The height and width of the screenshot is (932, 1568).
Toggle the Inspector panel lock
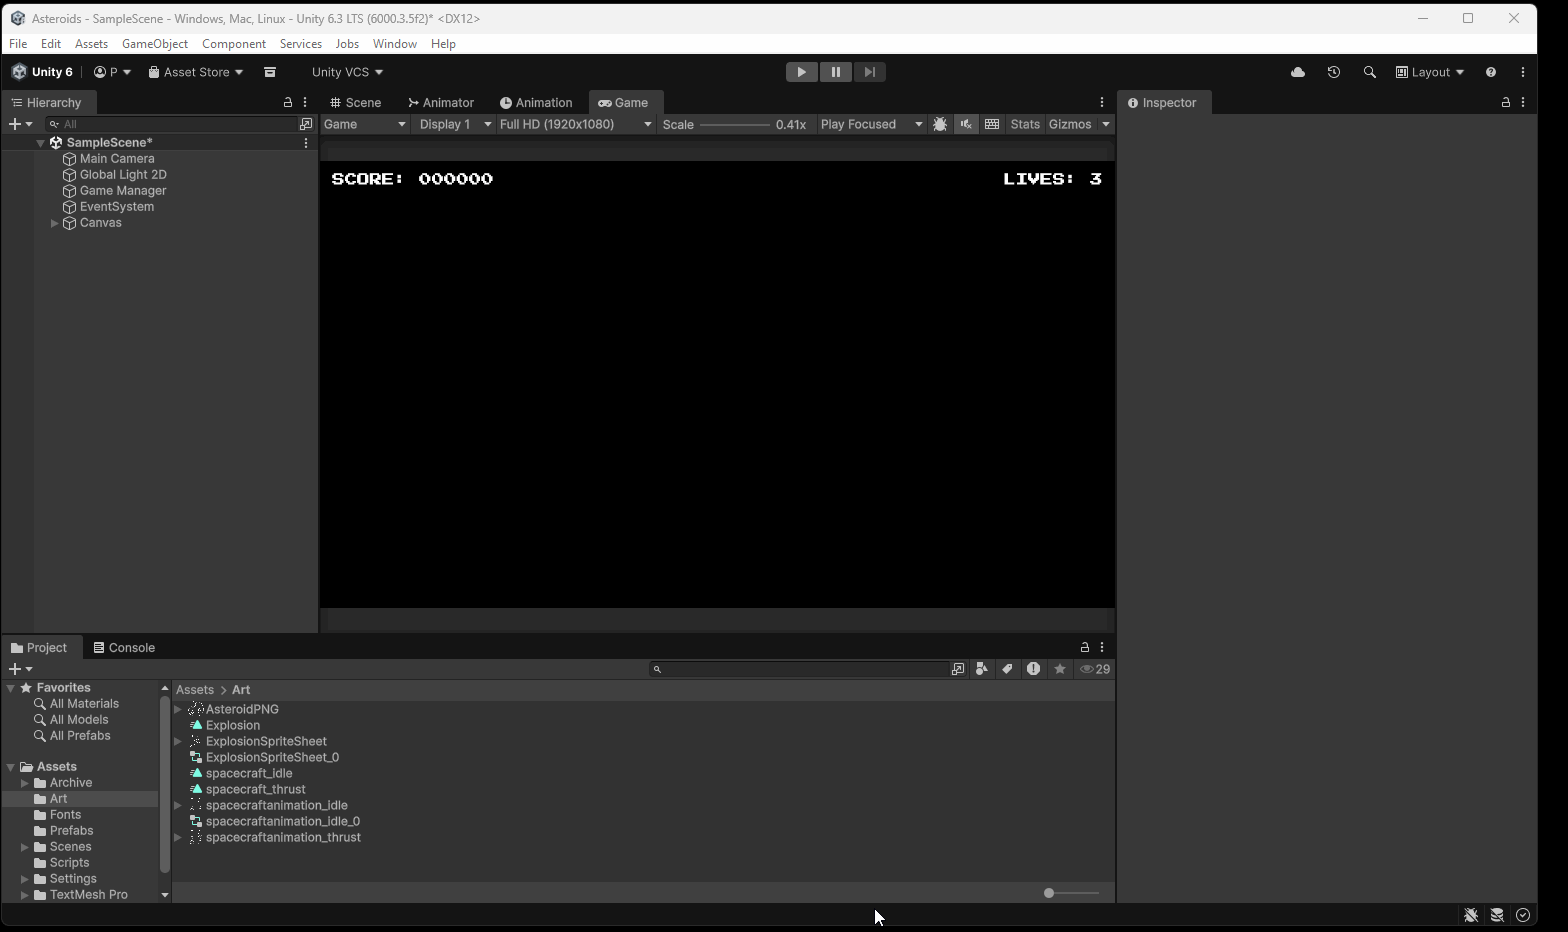[1506, 102]
